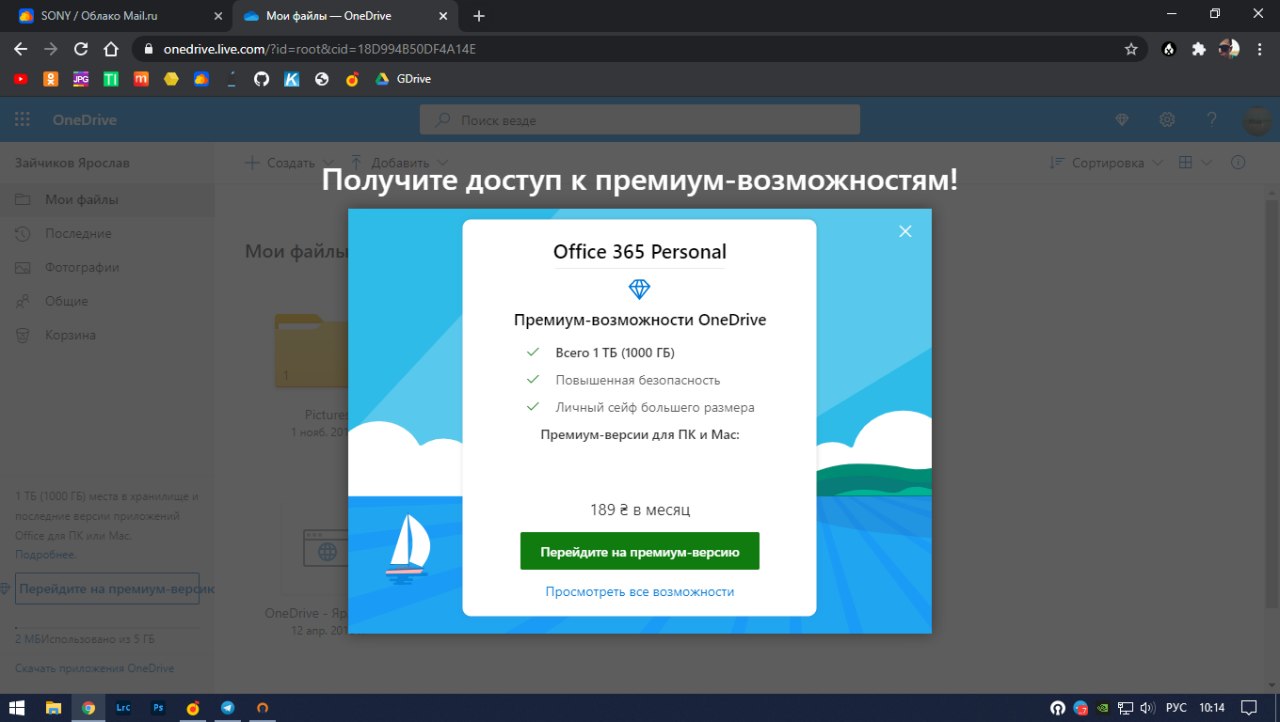This screenshot has width=1280, height=722.
Task: Click the 'Подробнее.' link in sidebar
Action: (x=46, y=555)
